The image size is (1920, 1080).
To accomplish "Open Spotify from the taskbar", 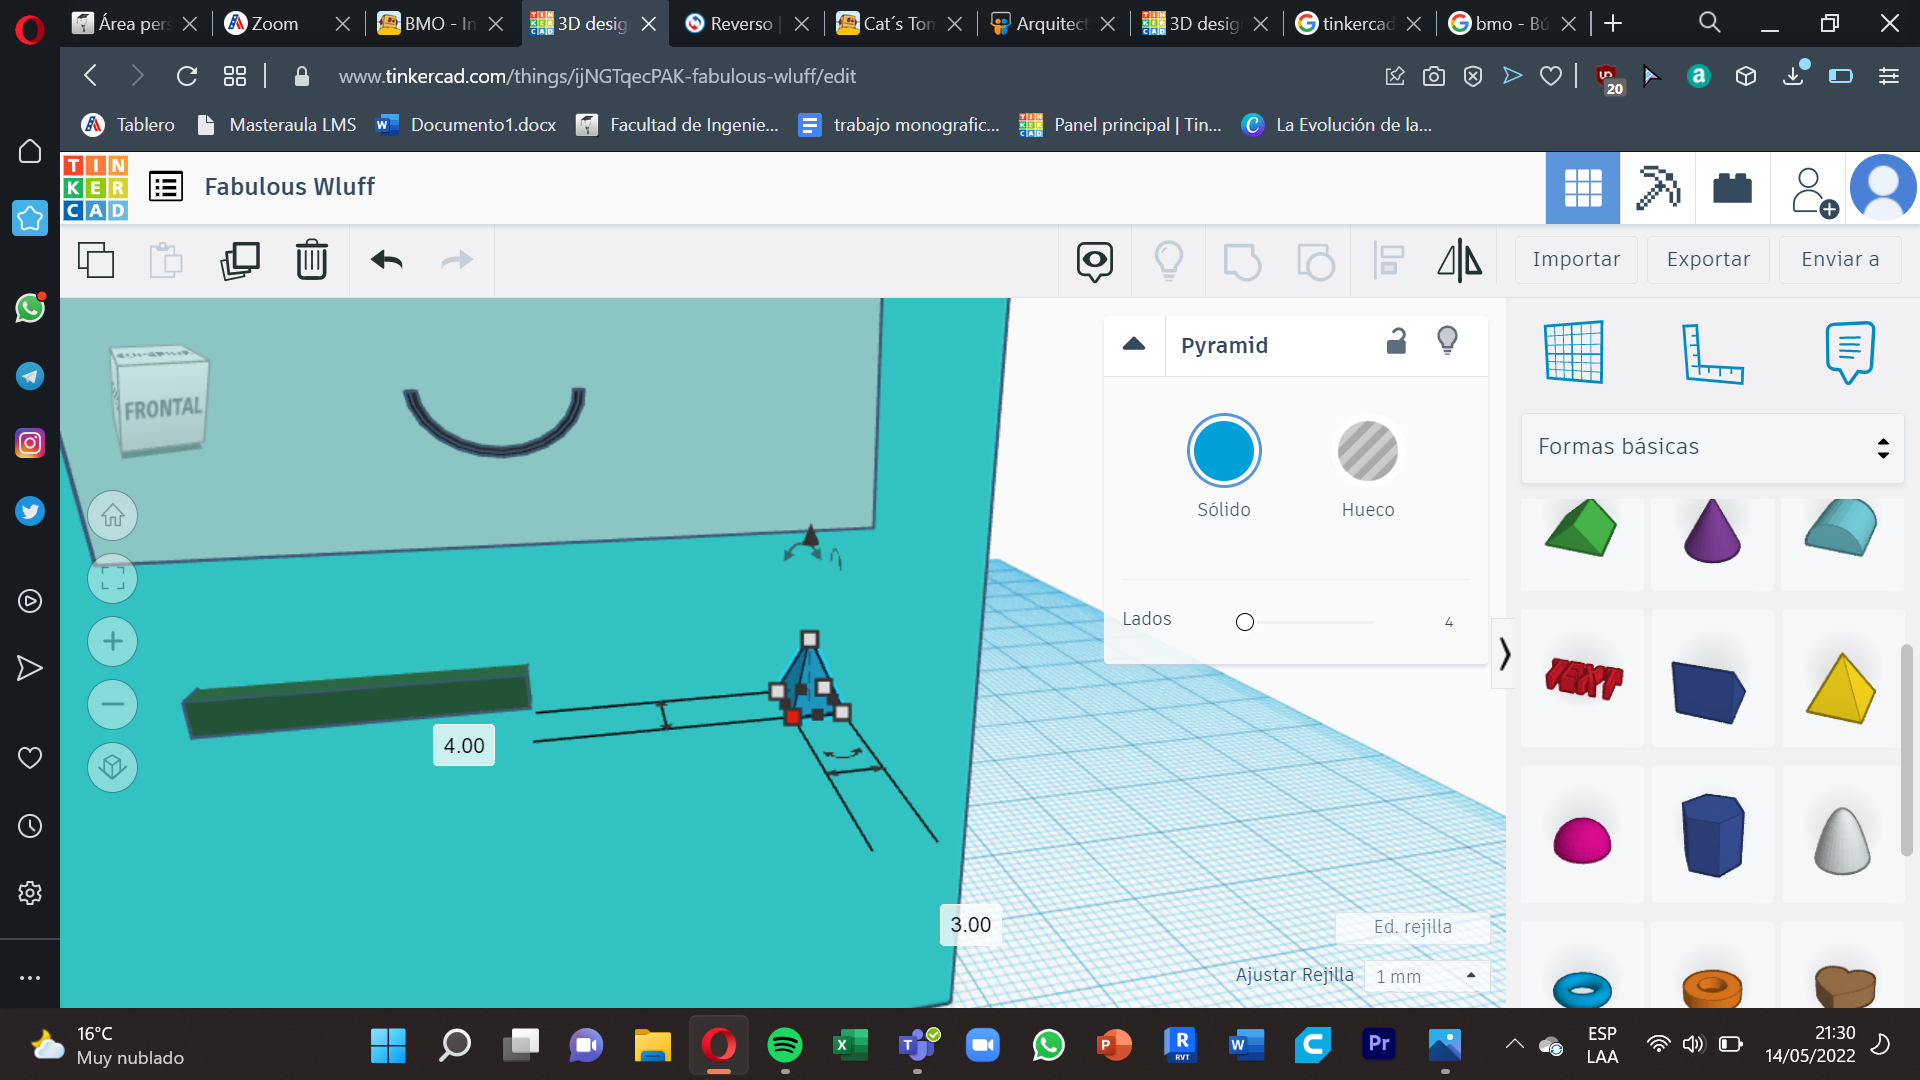I will click(x=785, y=1045).
